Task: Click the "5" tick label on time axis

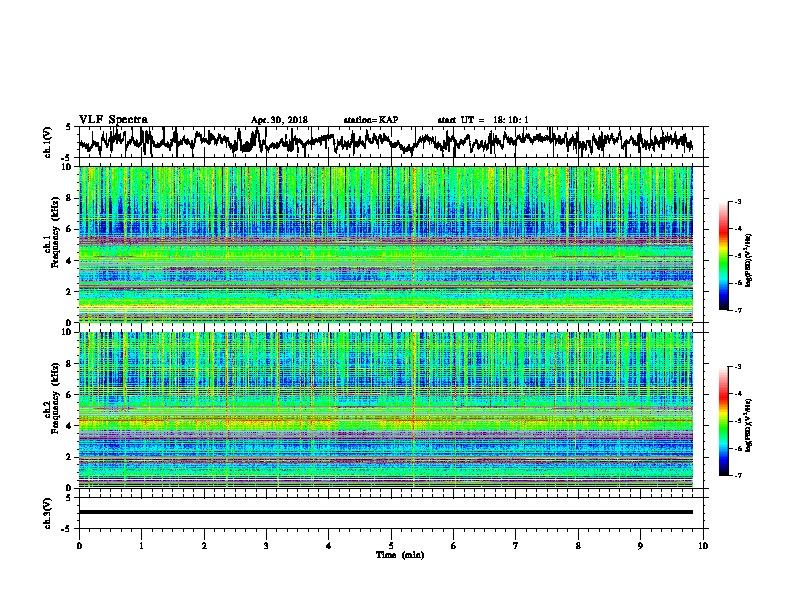Action: coord(391,546)
